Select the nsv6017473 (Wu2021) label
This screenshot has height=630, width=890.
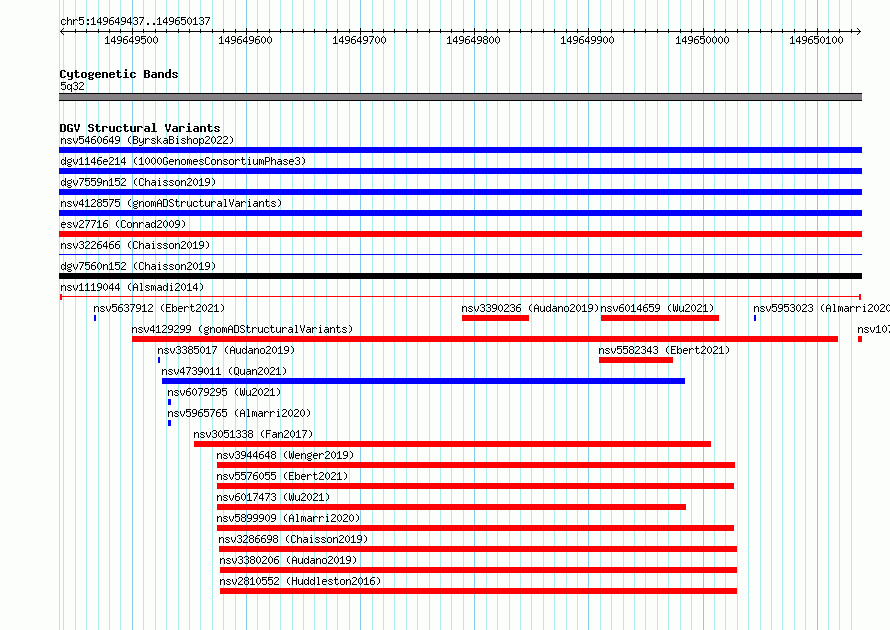coord(273,497)
